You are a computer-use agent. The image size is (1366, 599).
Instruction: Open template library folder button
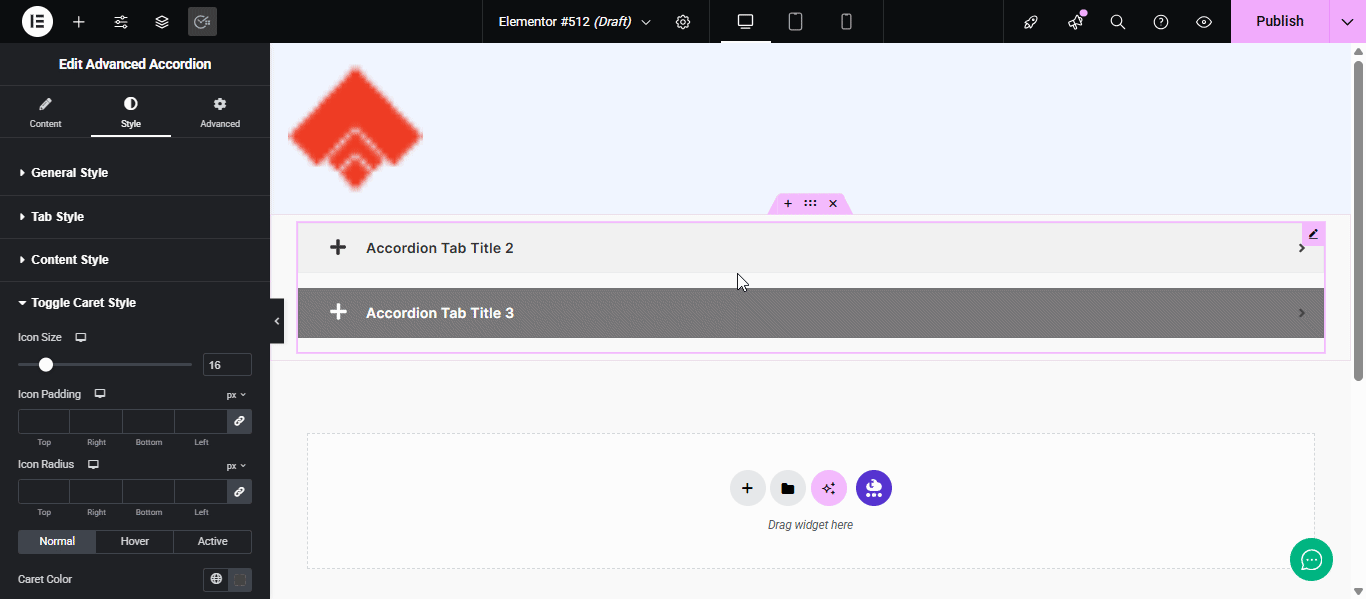[x=788, y=488]
